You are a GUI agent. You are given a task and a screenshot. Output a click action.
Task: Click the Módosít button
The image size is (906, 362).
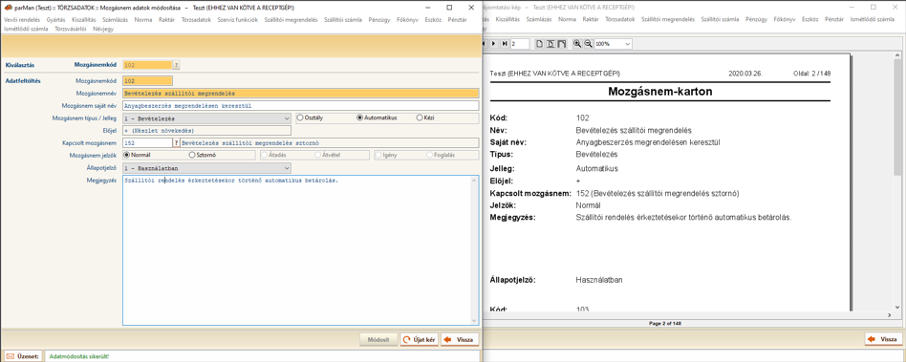pyautogui.click(x=378, y=339)
